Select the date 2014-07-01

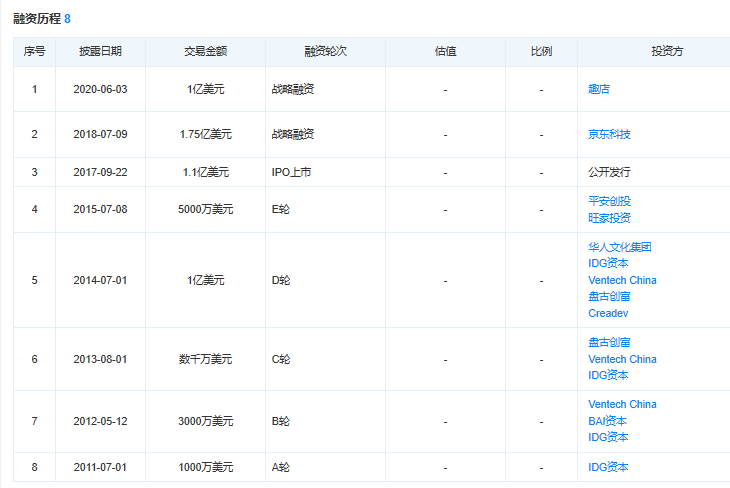click(100, 280)
